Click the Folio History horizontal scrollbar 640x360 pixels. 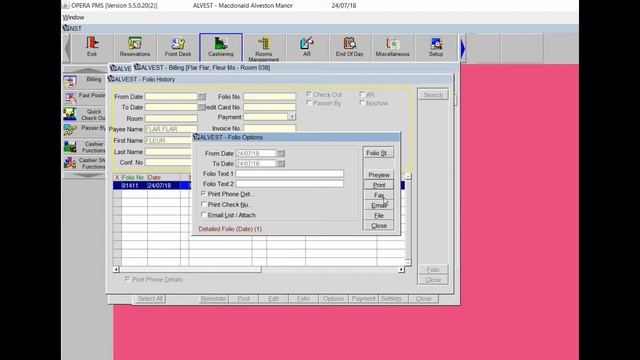click(258, 269)
